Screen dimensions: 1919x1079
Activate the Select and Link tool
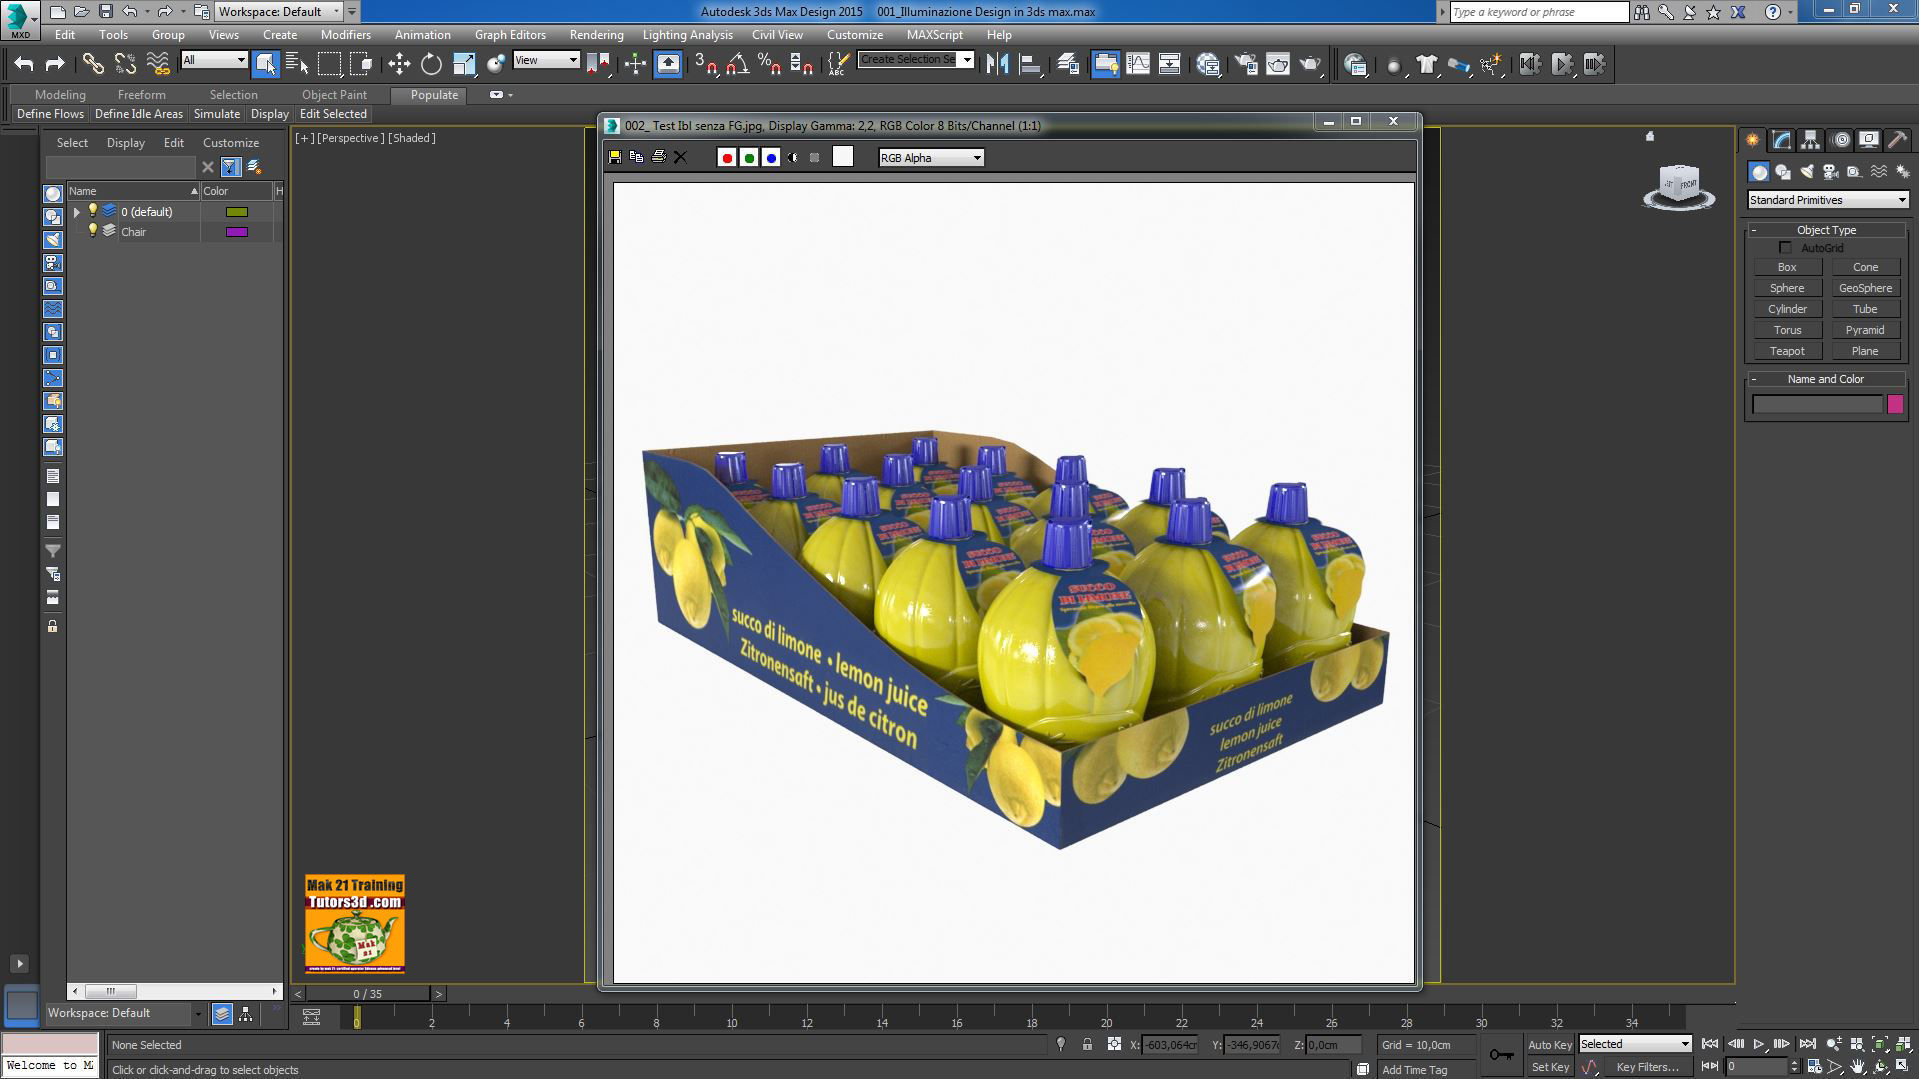pos(93,64)
